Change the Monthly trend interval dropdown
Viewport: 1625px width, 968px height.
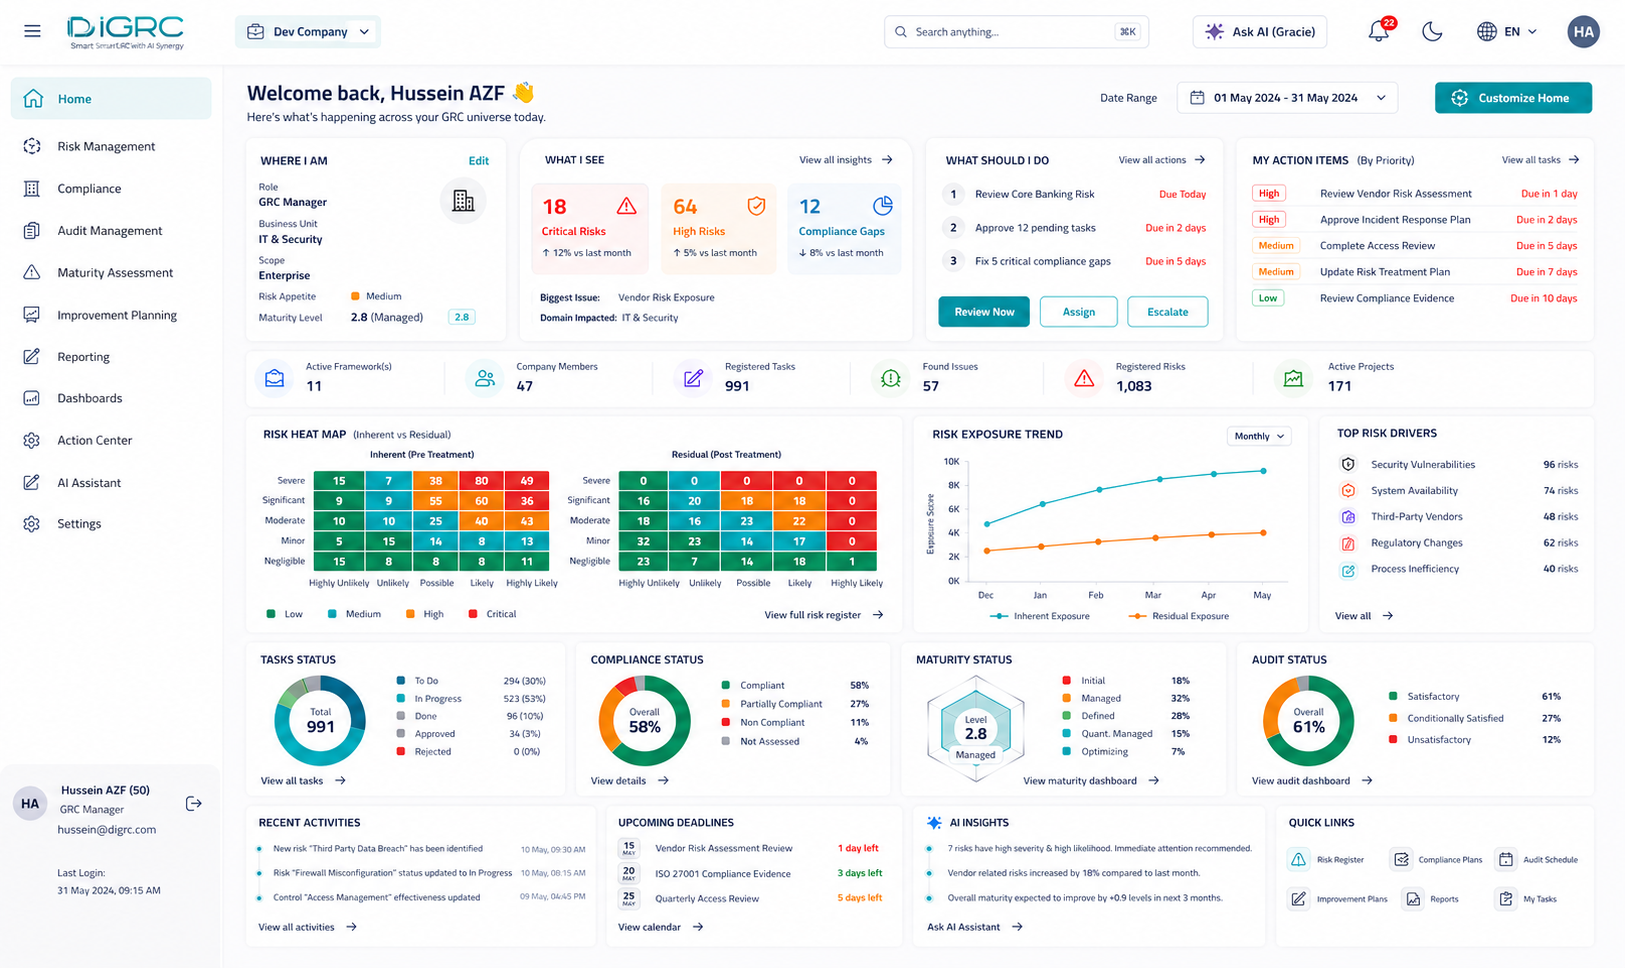(1259, 436)
